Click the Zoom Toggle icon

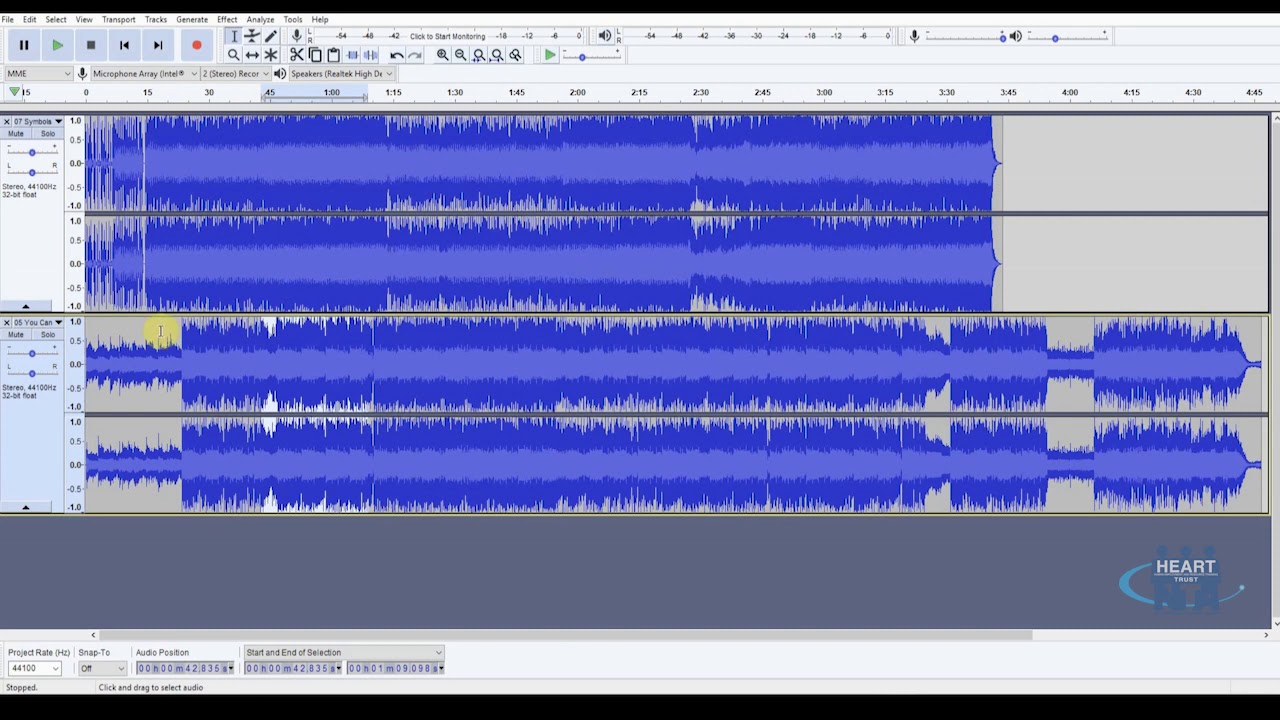tap(515, 55)
